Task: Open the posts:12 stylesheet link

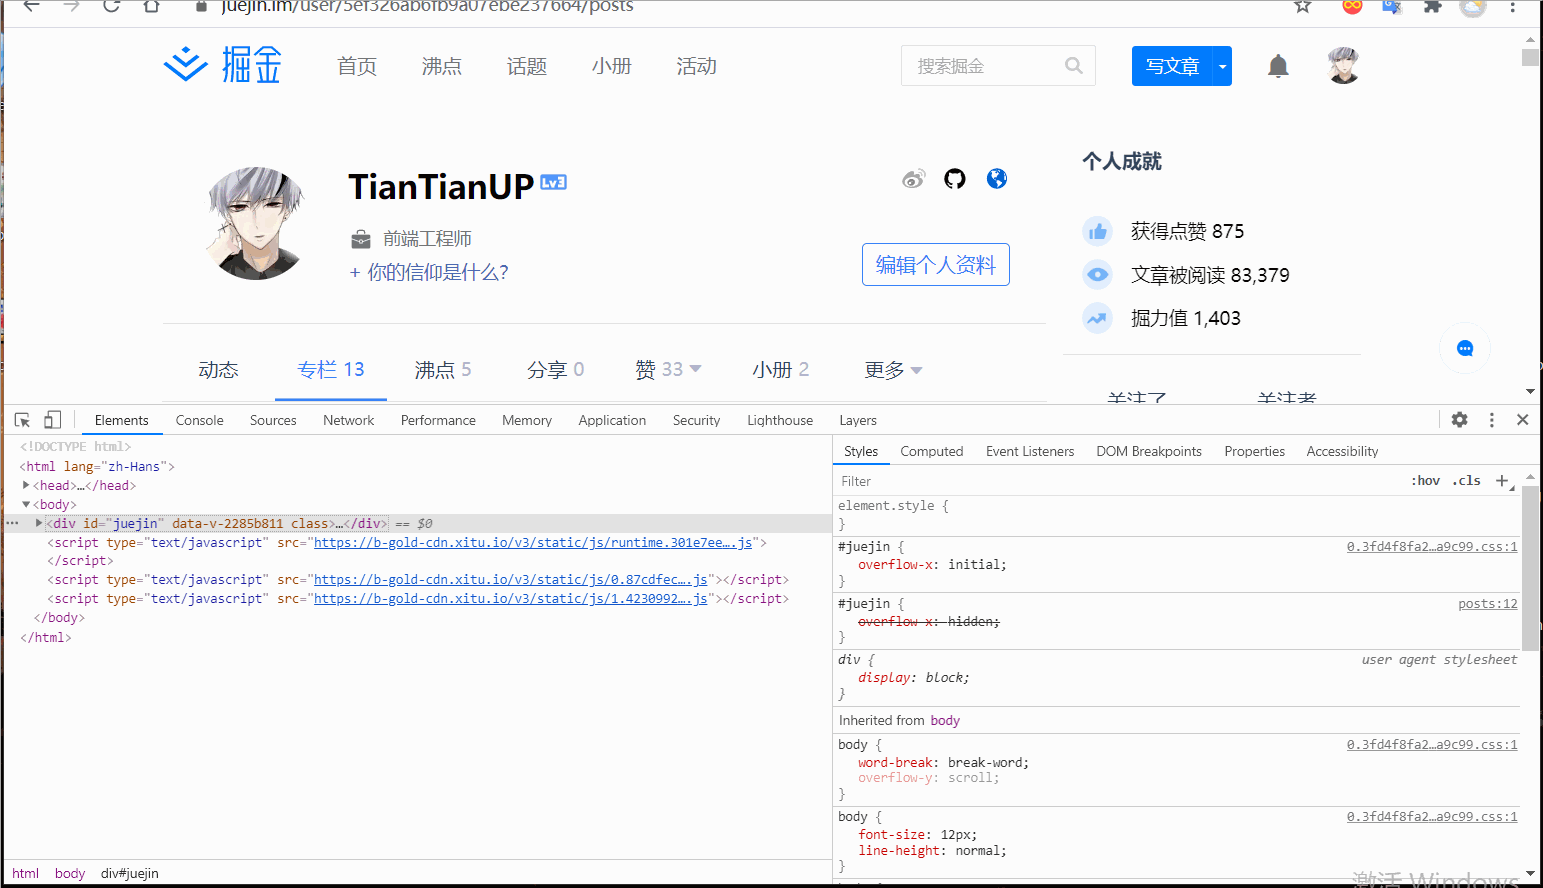Action: (x=1487, y=603)
